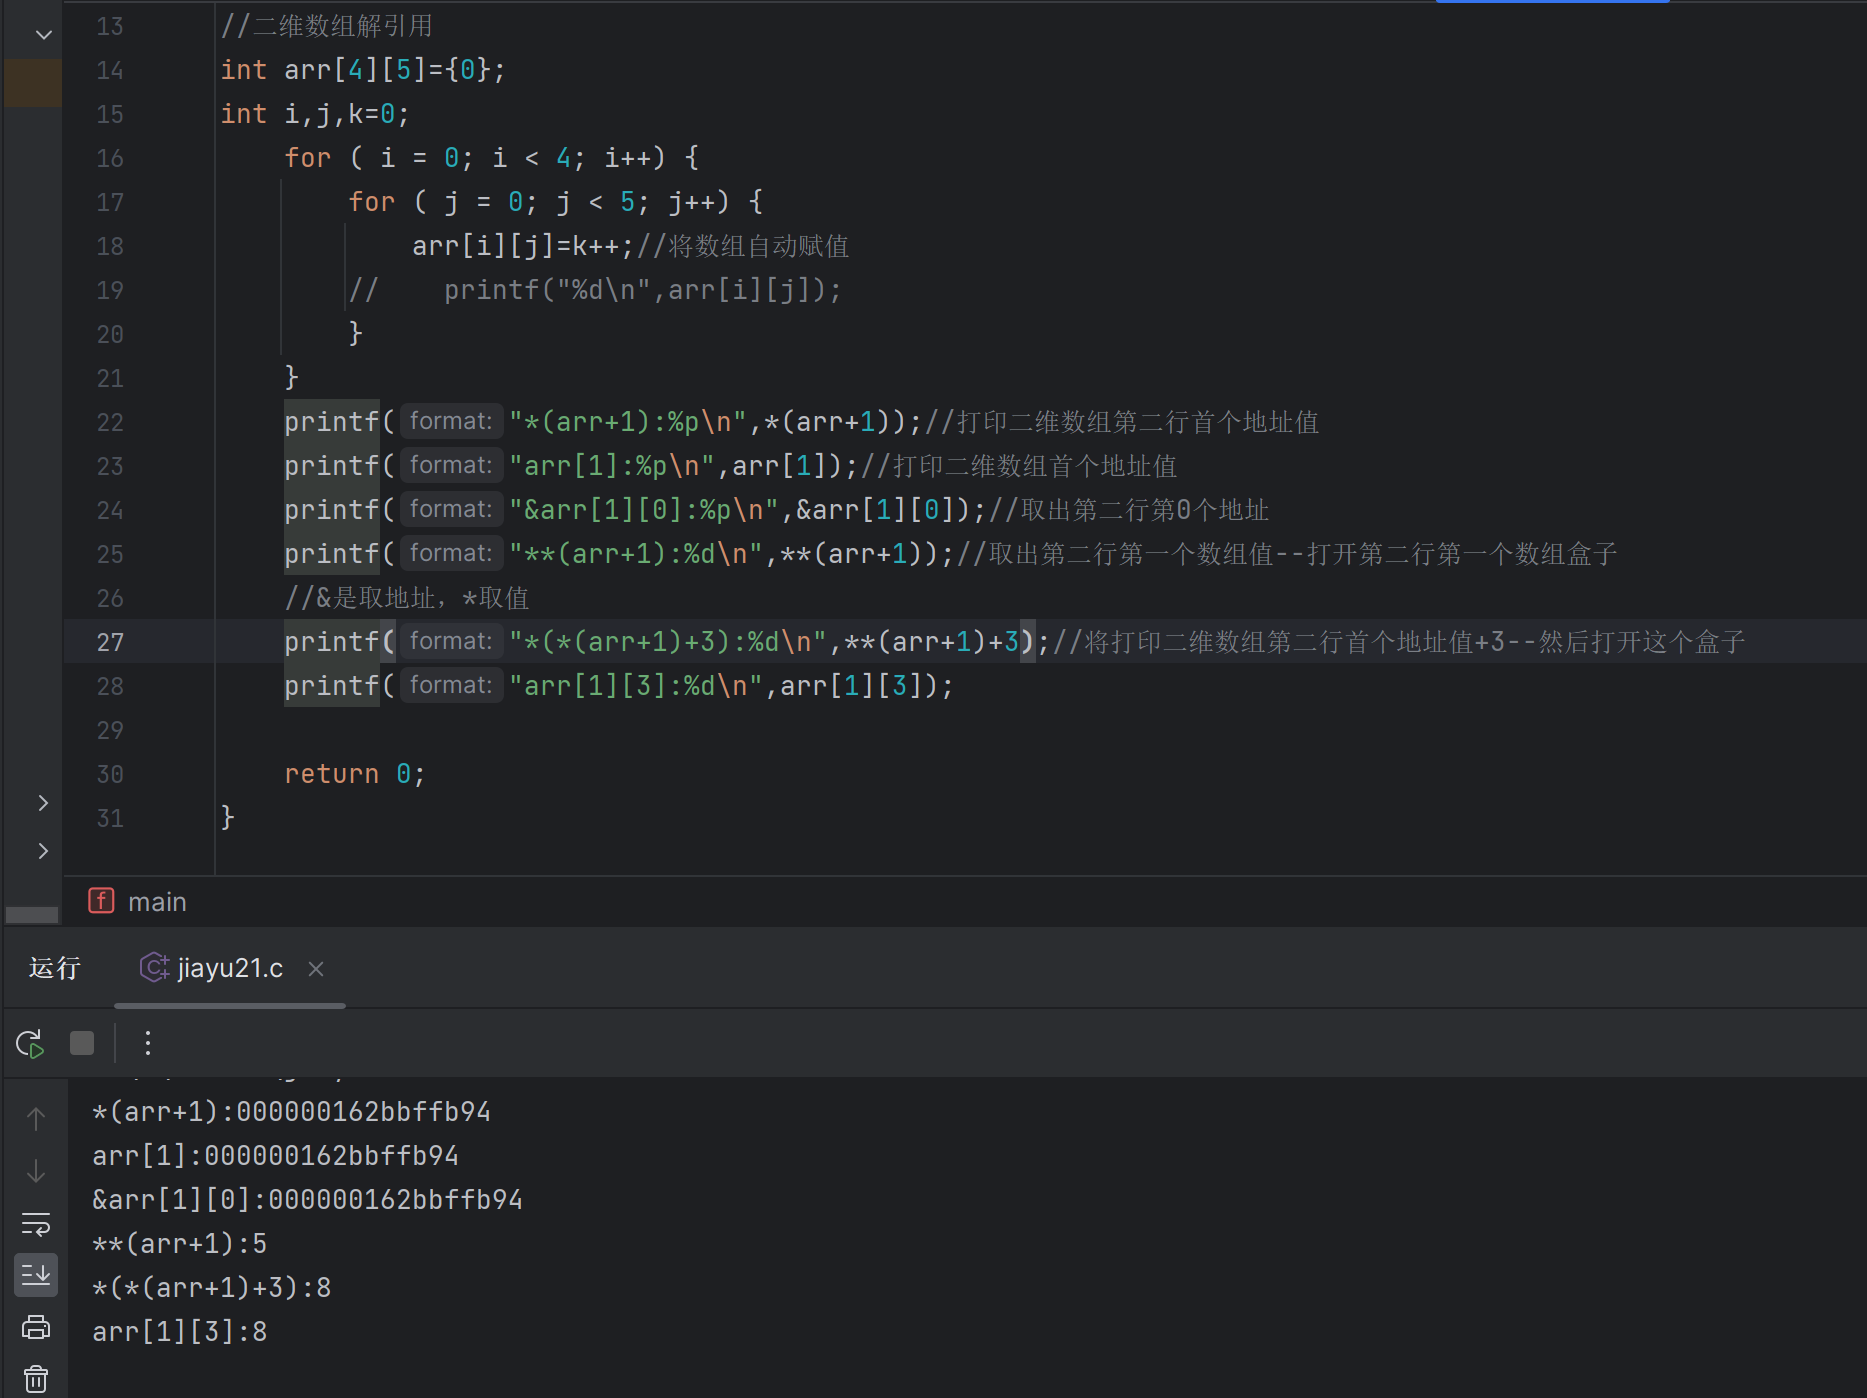
Task: Click the function icon beside main breadcrumb
Action: [x=101, y=901]
